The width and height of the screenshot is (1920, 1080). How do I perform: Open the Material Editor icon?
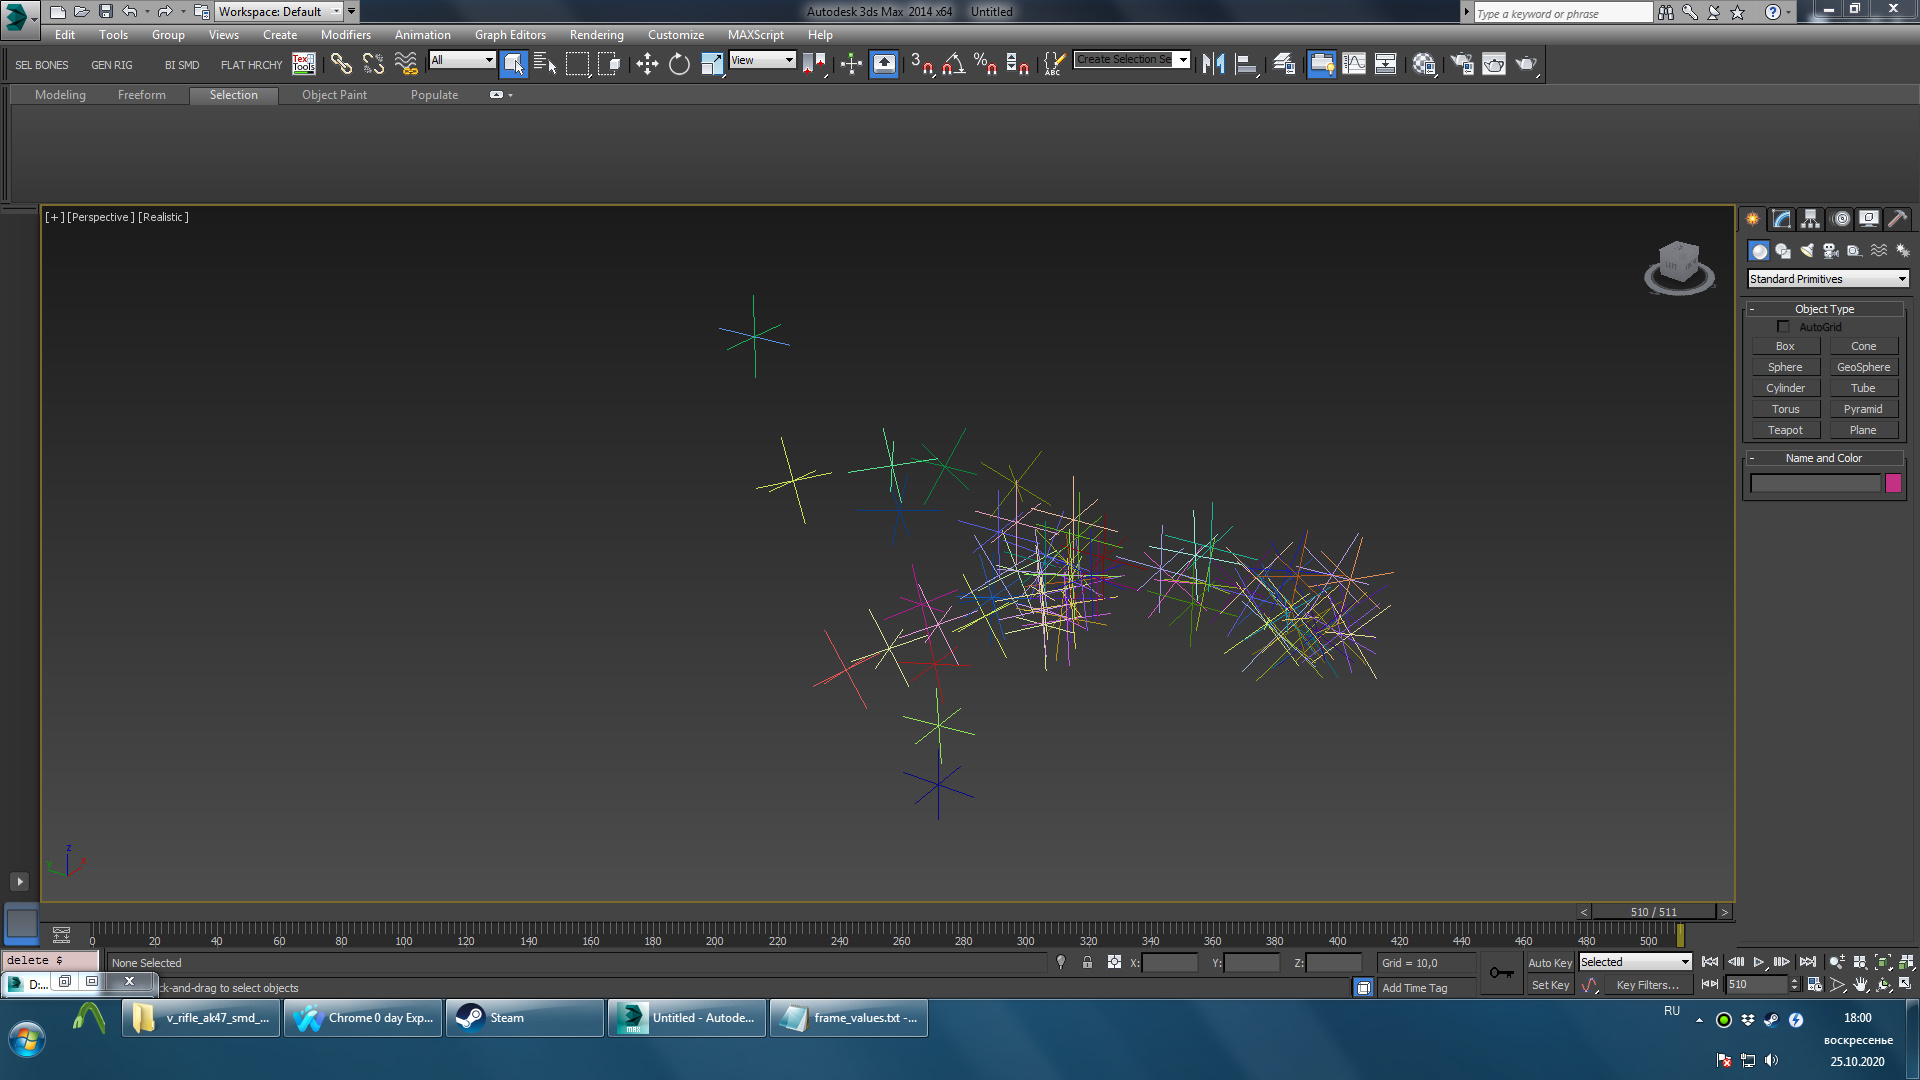[1424, 65]
